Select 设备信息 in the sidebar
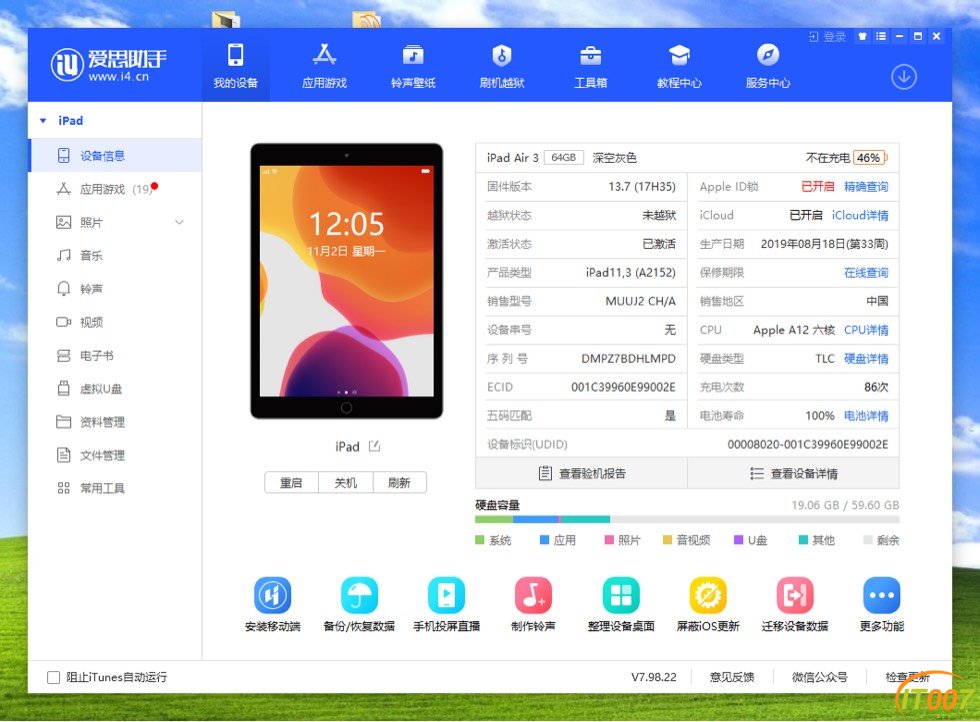The image size is (980, 722). point(116,156)
